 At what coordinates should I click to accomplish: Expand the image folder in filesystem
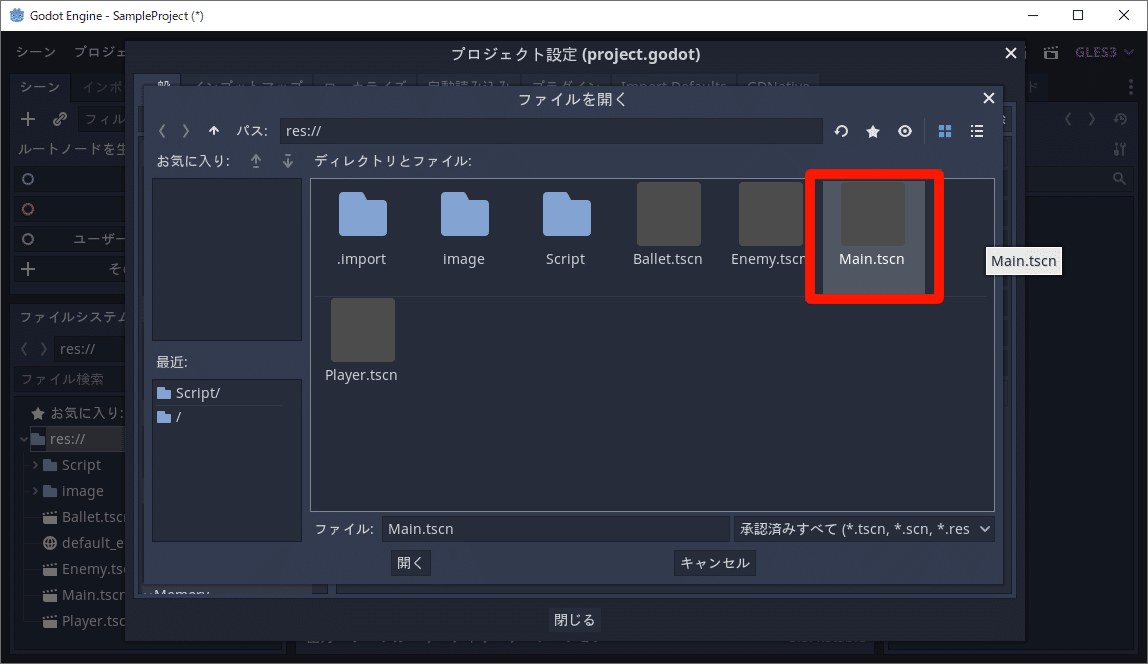tap(34, 491)
